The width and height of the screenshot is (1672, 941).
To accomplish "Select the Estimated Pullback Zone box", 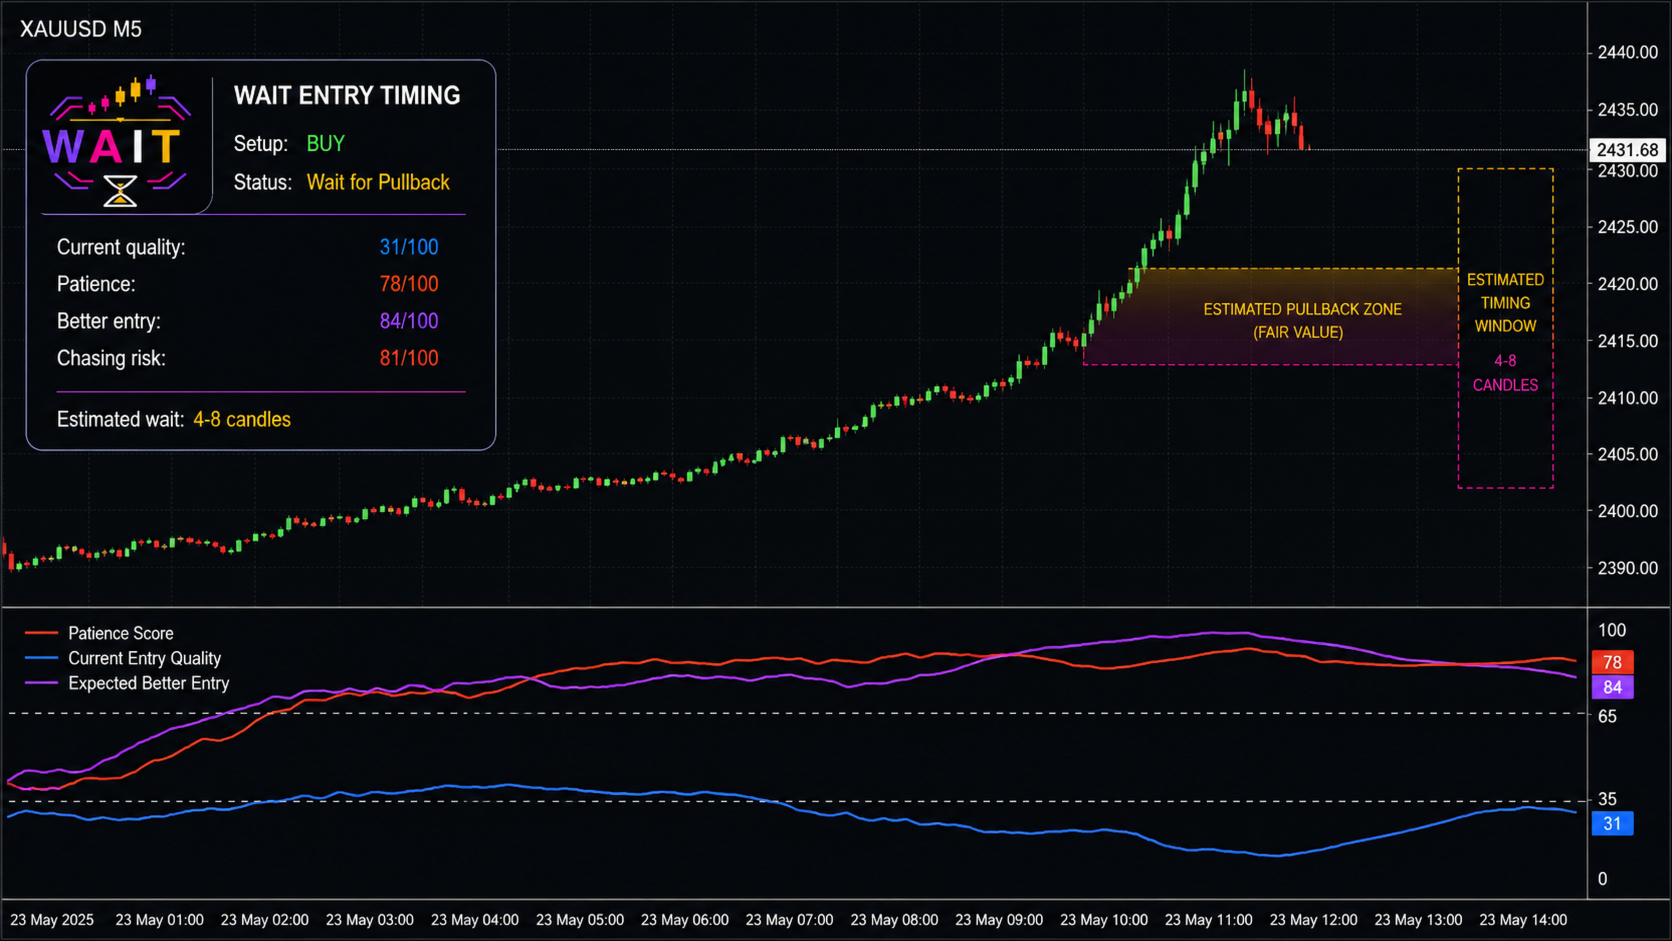I will tap(1271, 317).
